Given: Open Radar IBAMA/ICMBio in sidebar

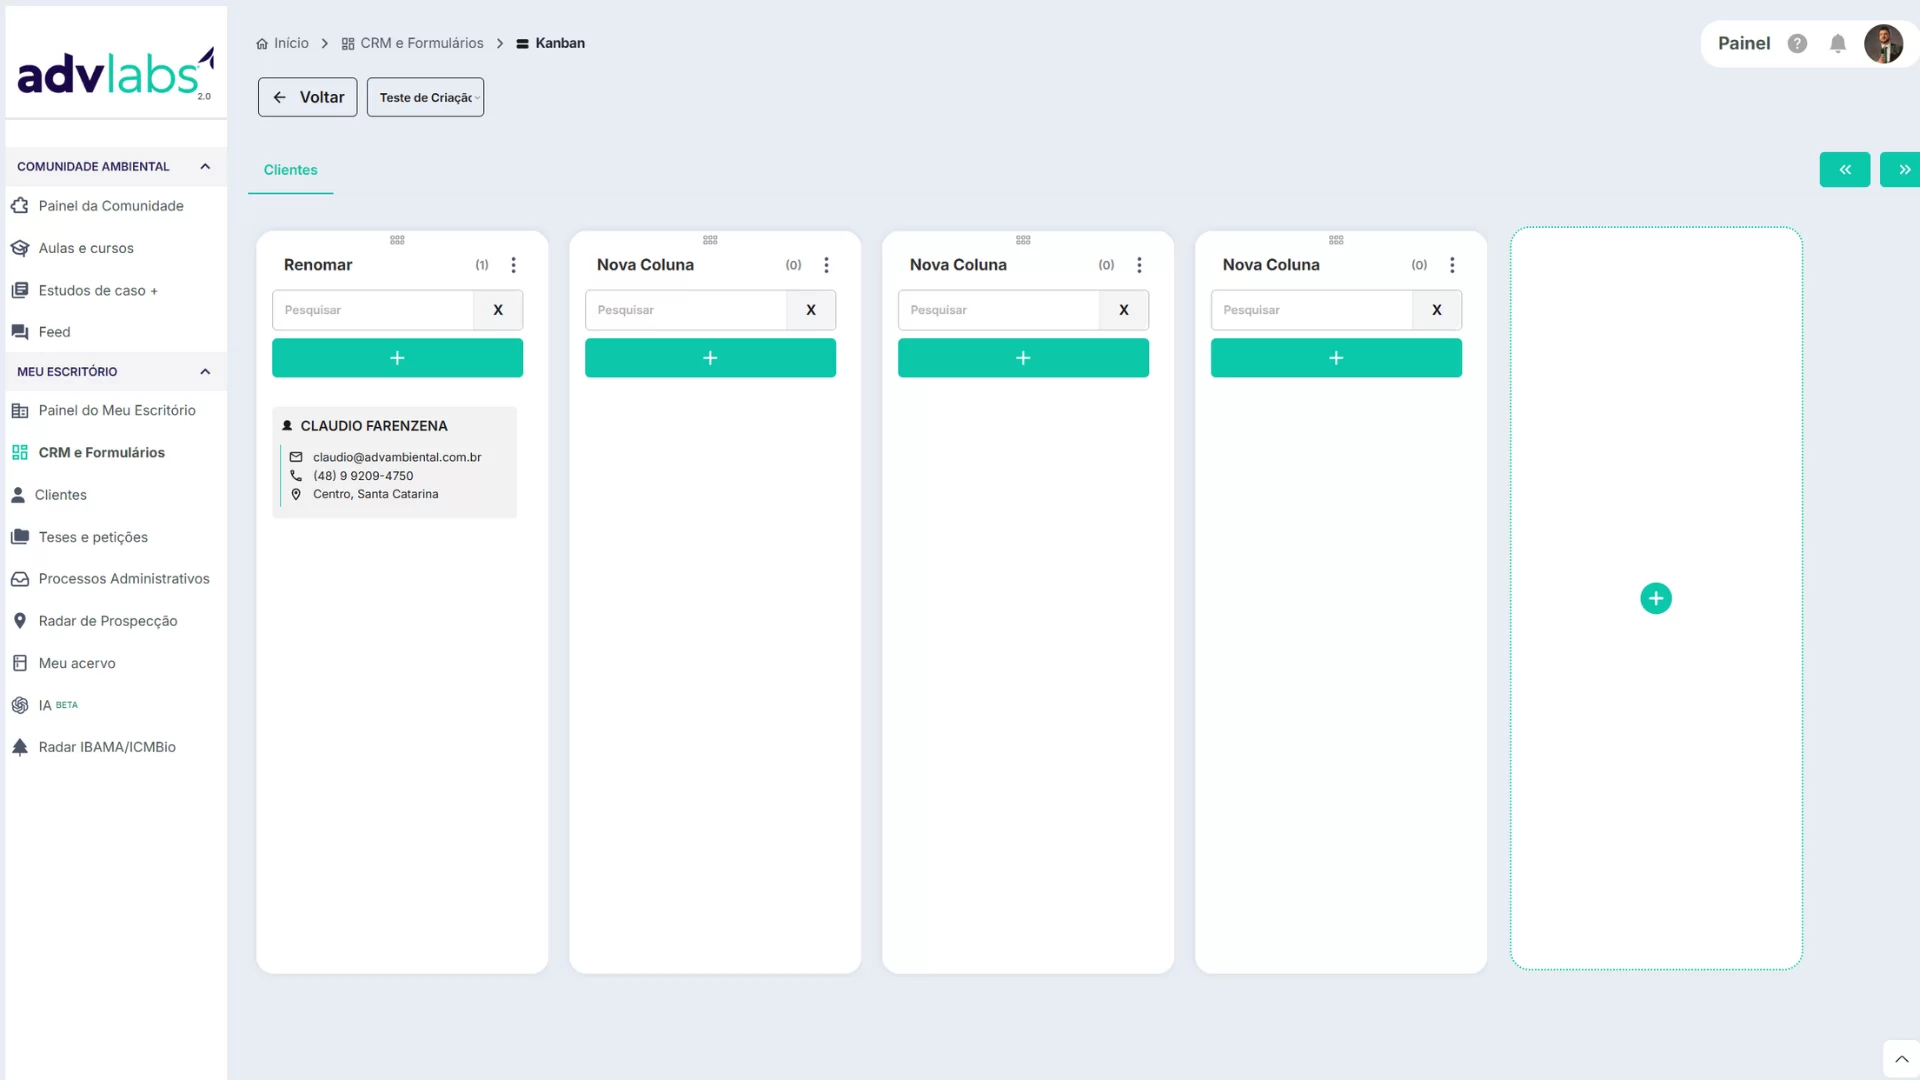Looking at the screenshot, I should [106, 747].
